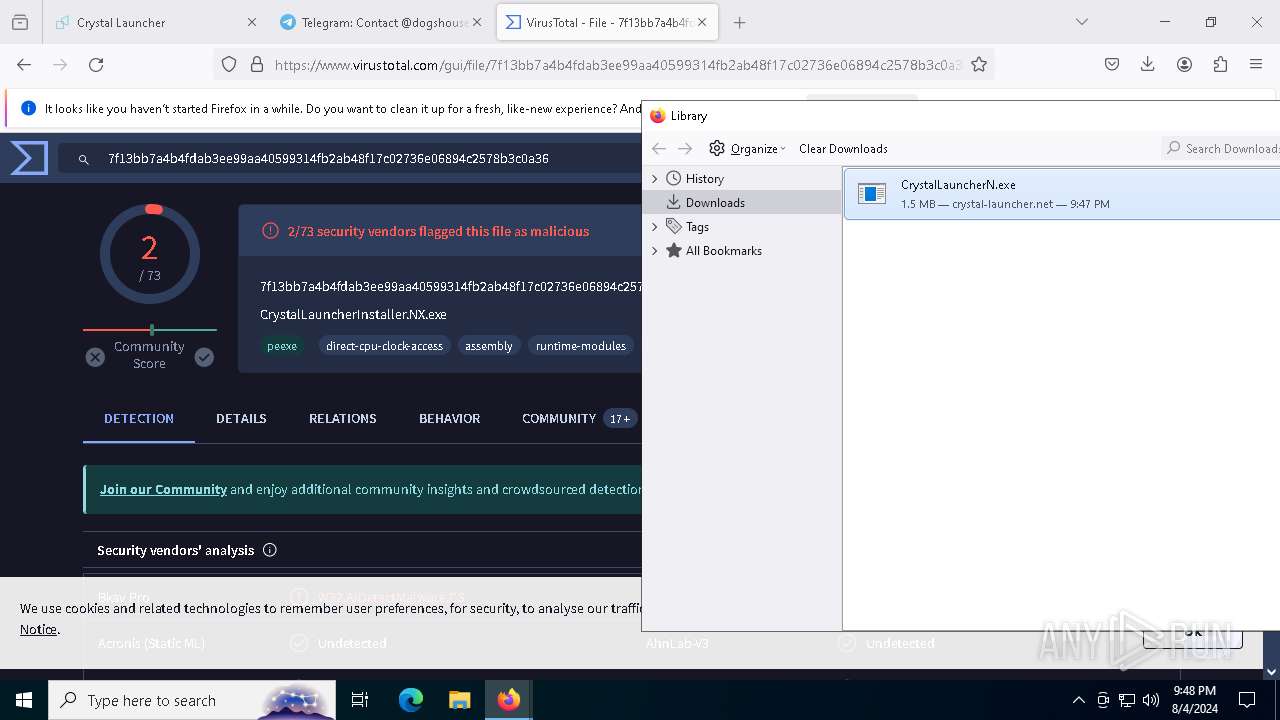Select CrystalLauncherN.exe download entry
Screen dimensions: 1280x720
click(1062, 194)
